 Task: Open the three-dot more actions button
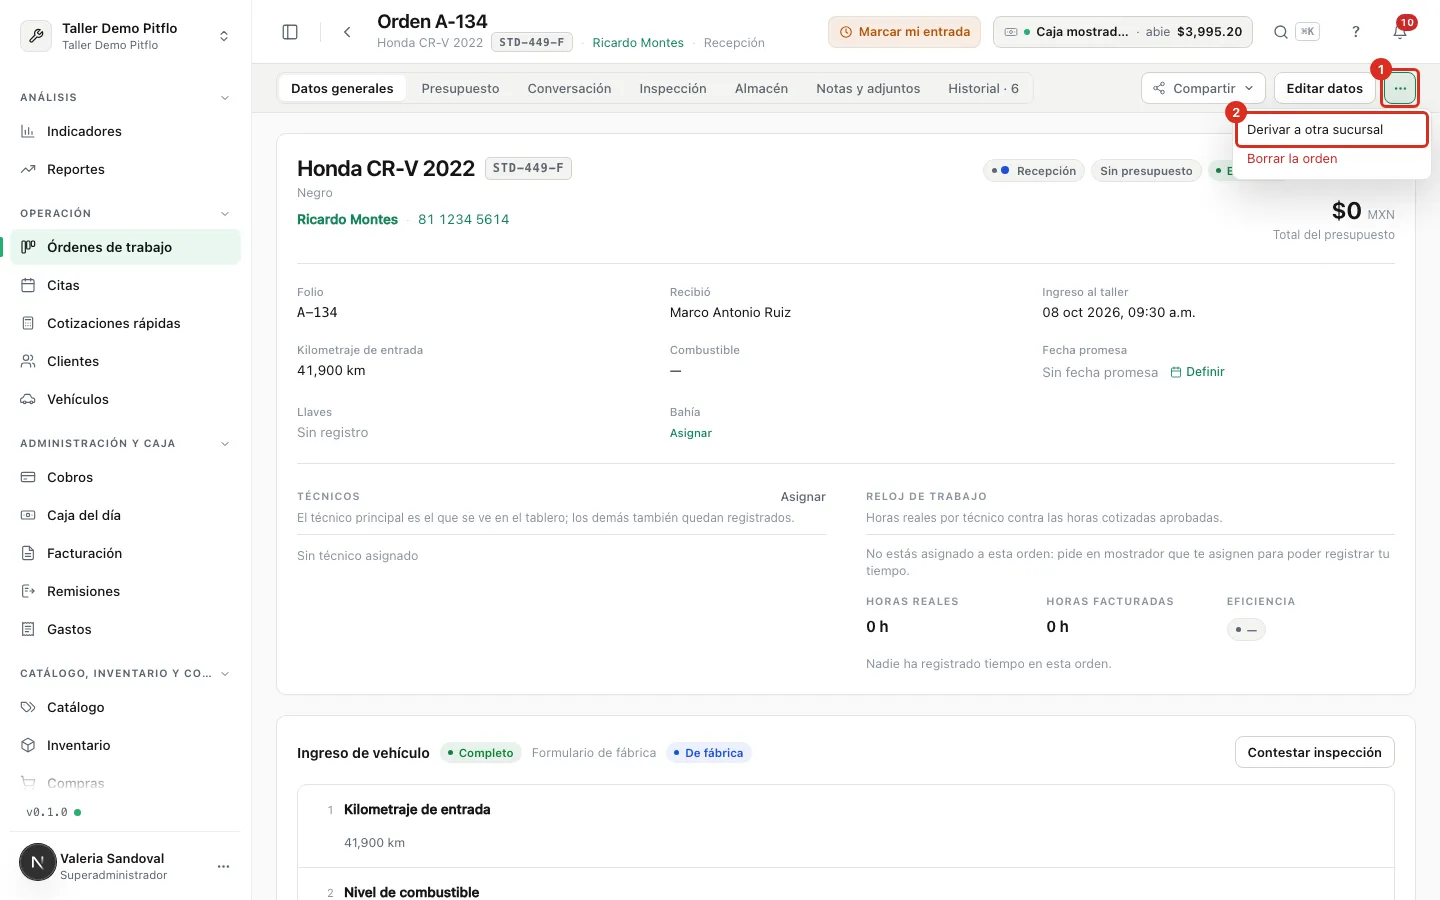[1400, 88]
